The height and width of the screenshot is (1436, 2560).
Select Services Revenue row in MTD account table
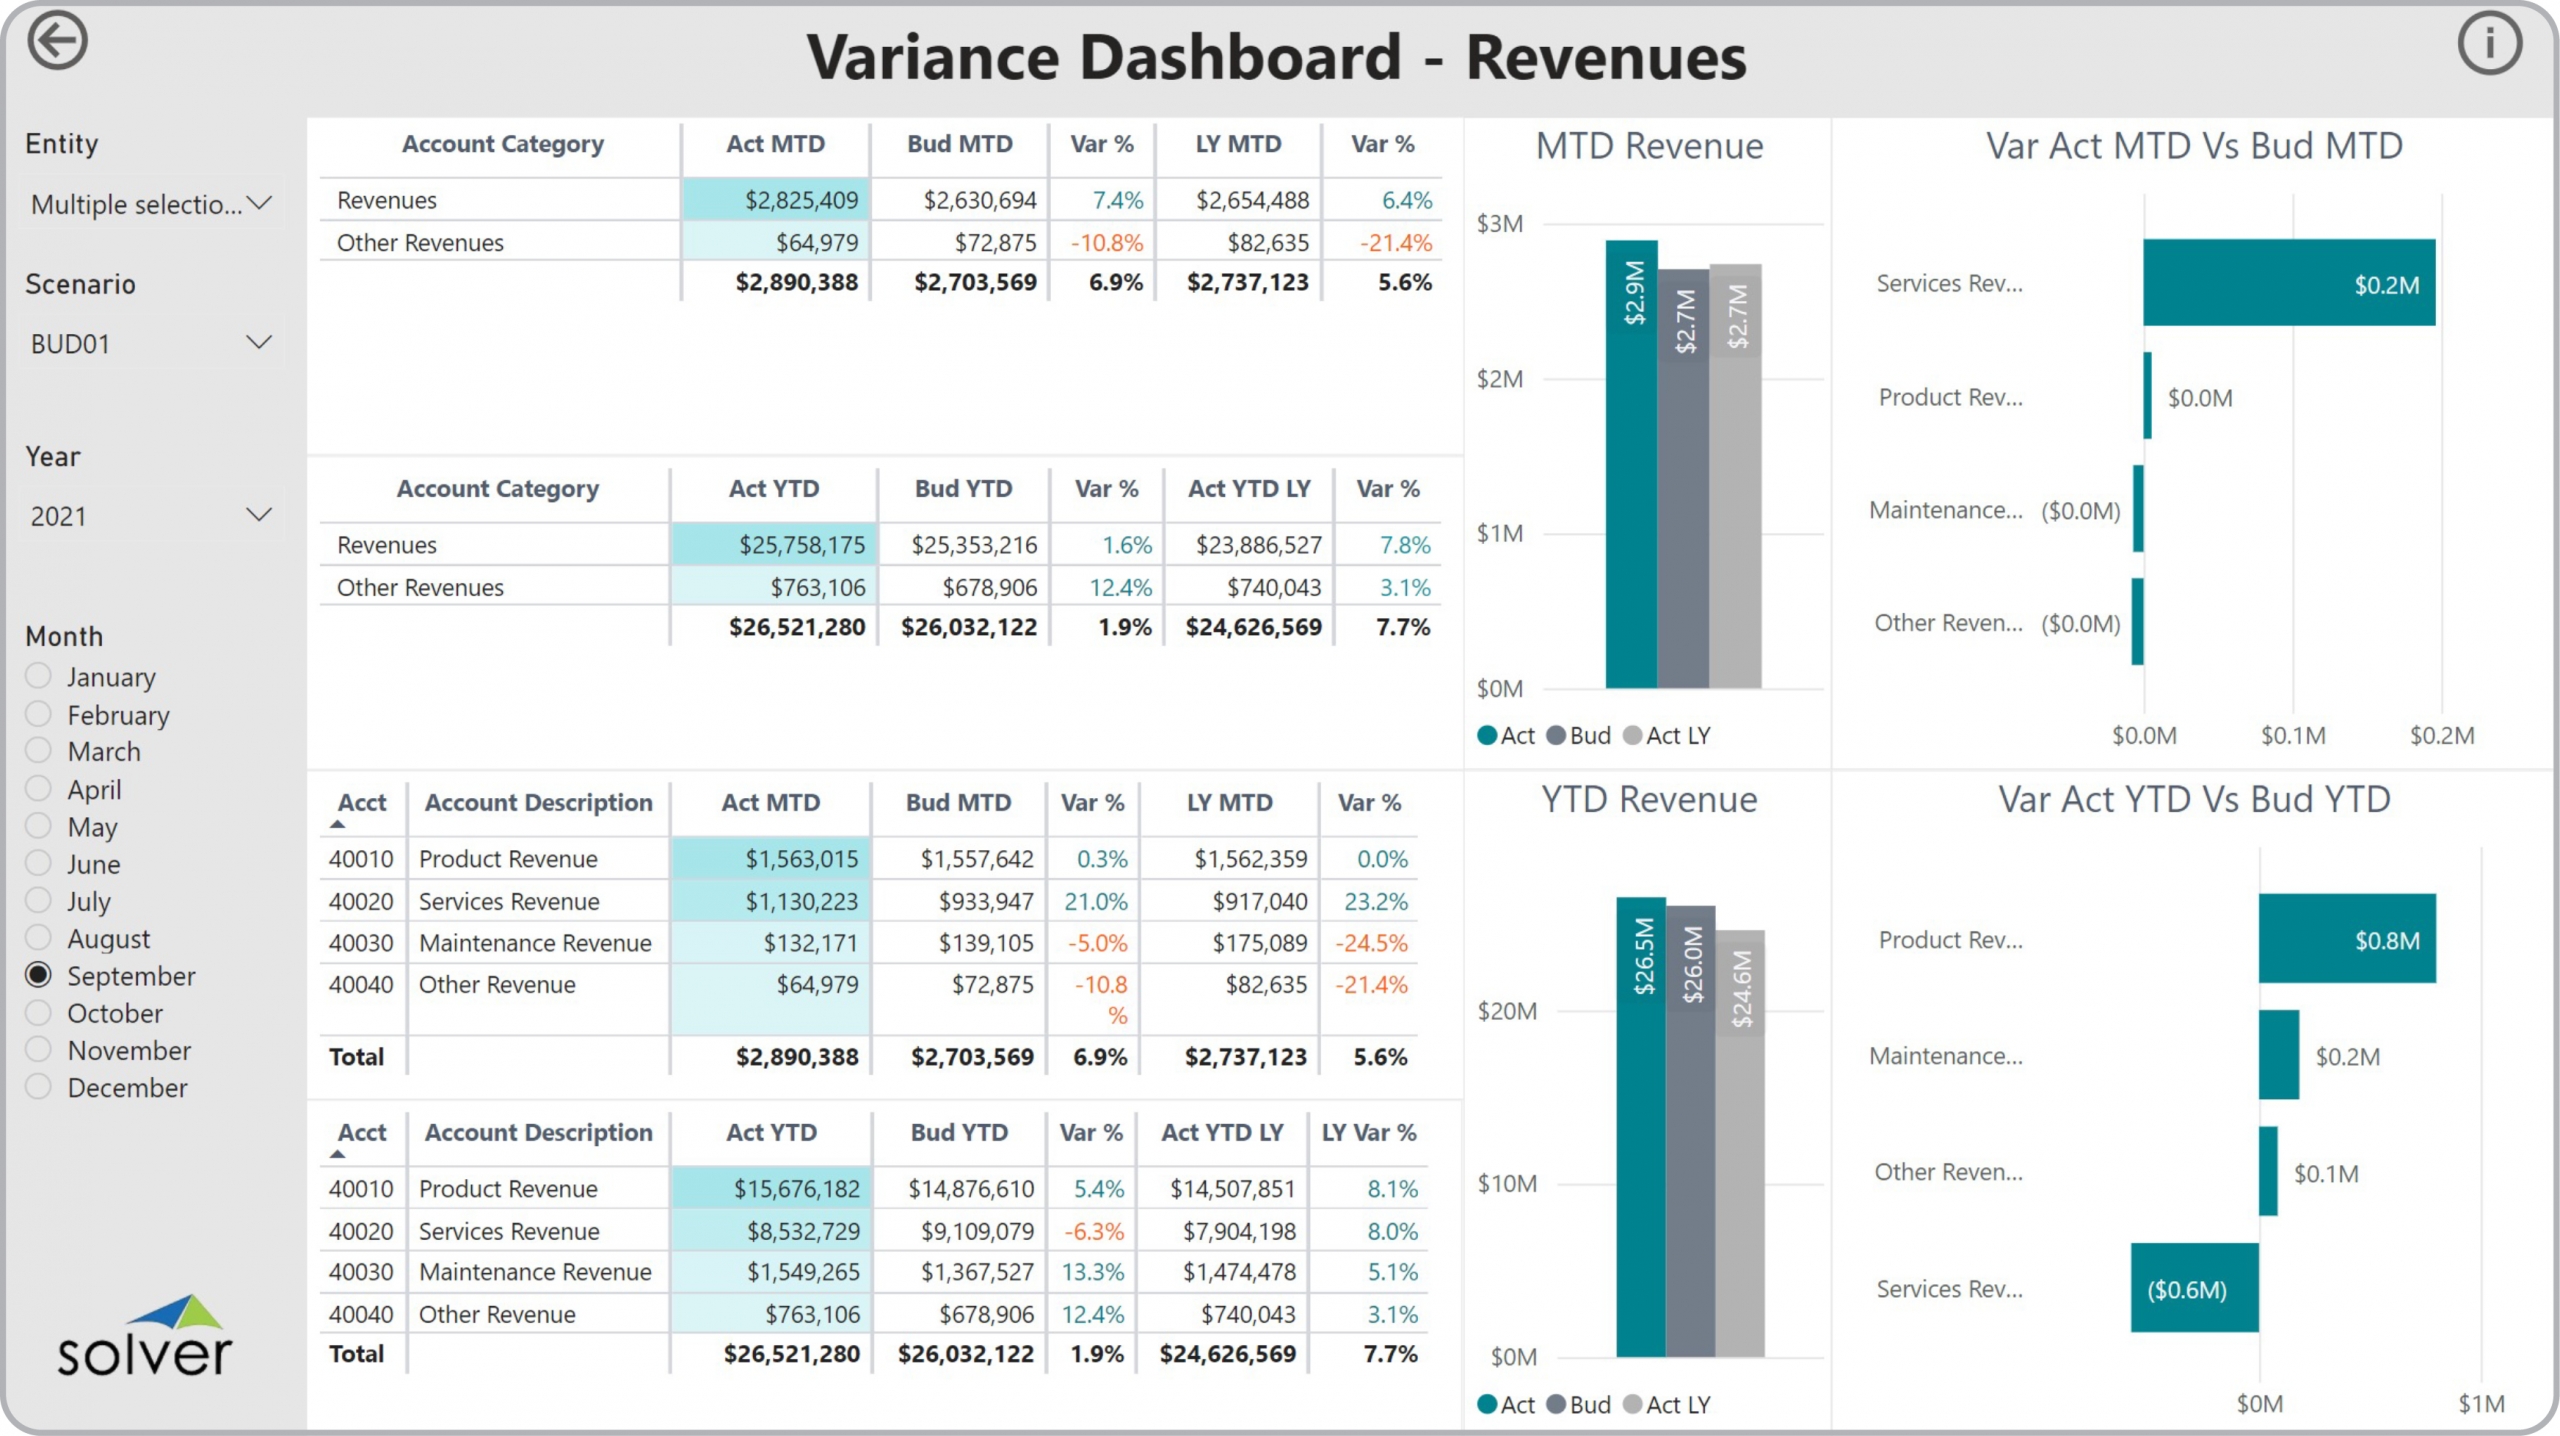click(x=508, y=902)
